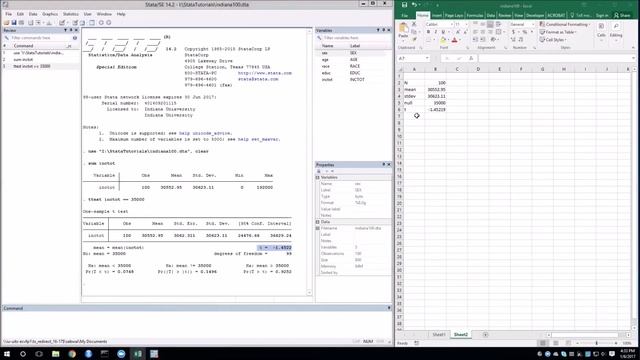Toggle Underline formatting in Excel
Viewport: 640px width, 360px height.
pyautogui.click(x=443, y=32)
